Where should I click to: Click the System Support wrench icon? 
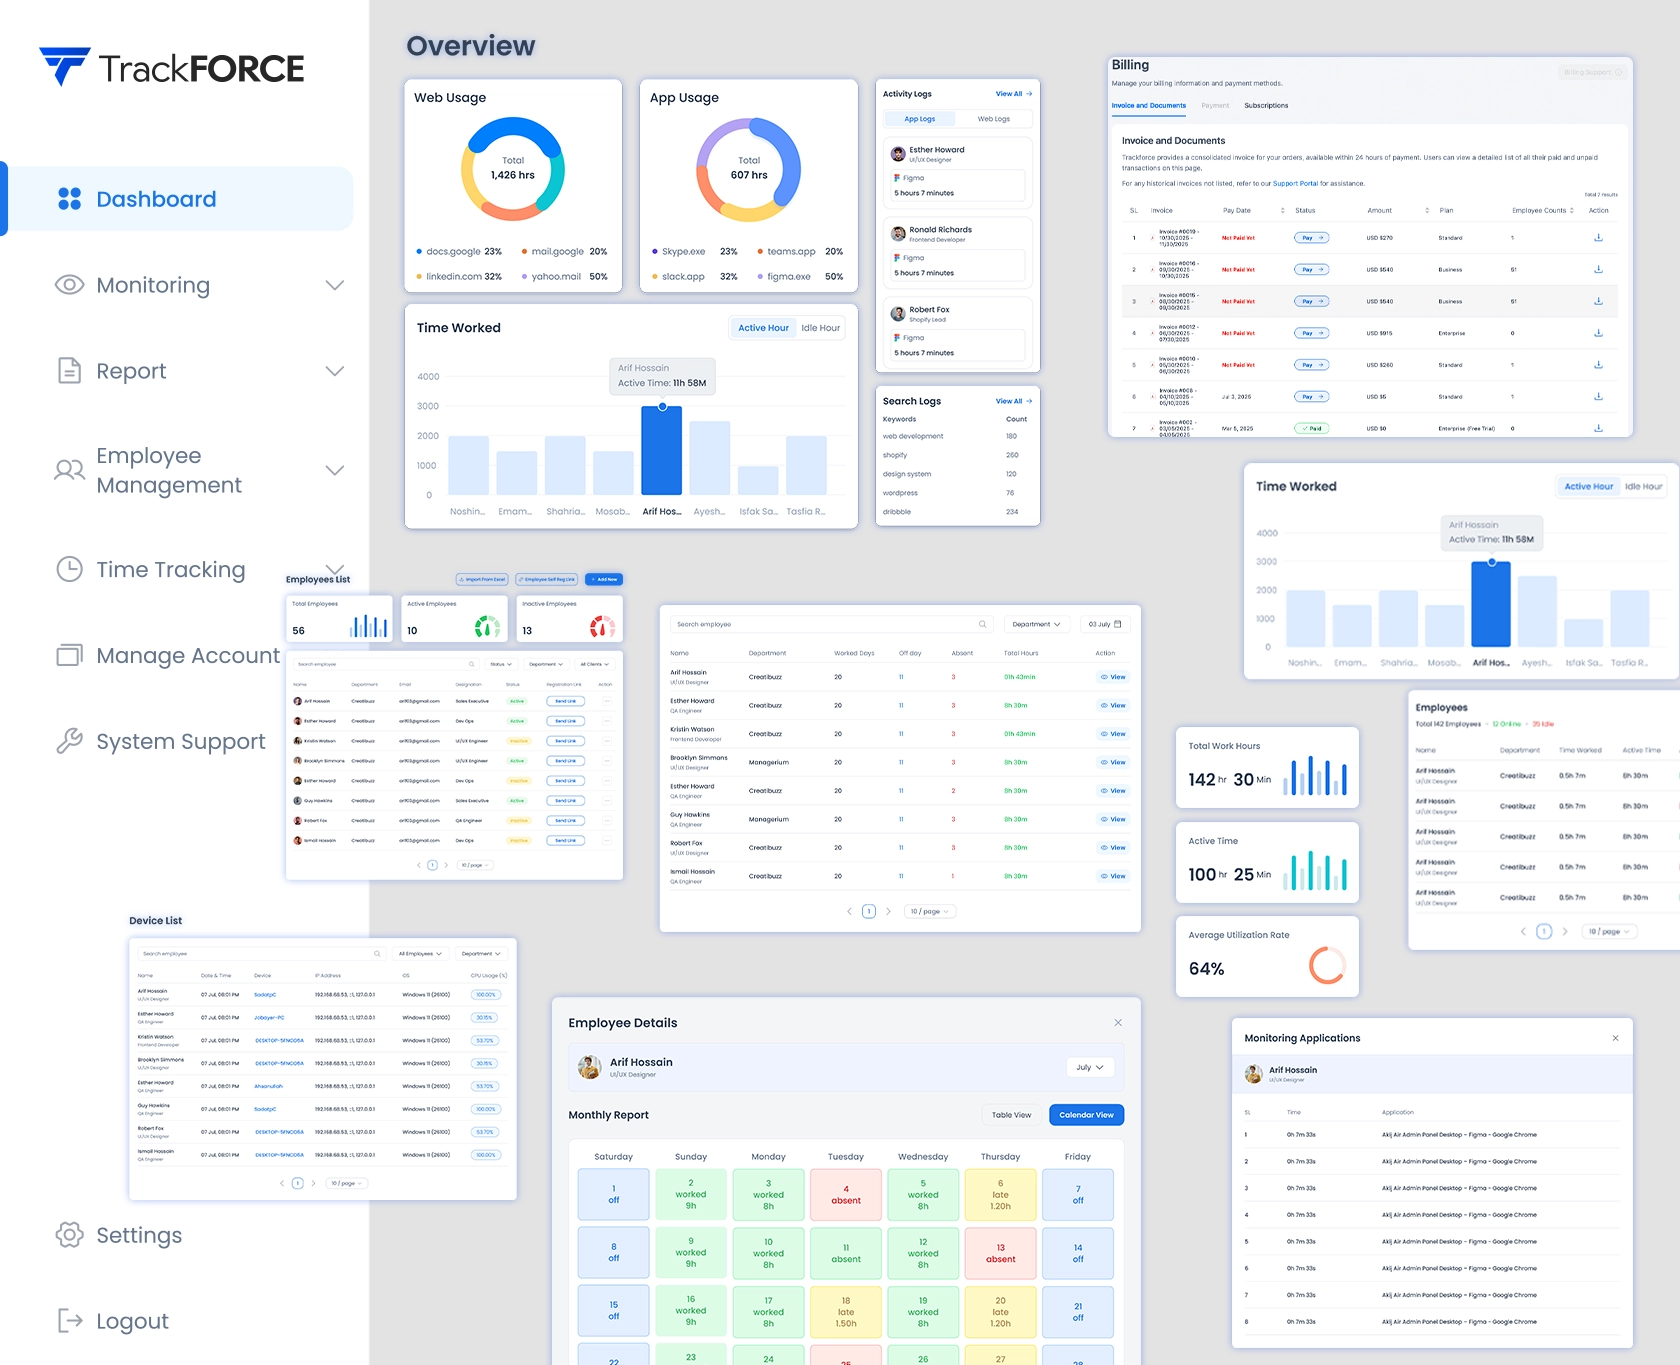pos(69,741)
